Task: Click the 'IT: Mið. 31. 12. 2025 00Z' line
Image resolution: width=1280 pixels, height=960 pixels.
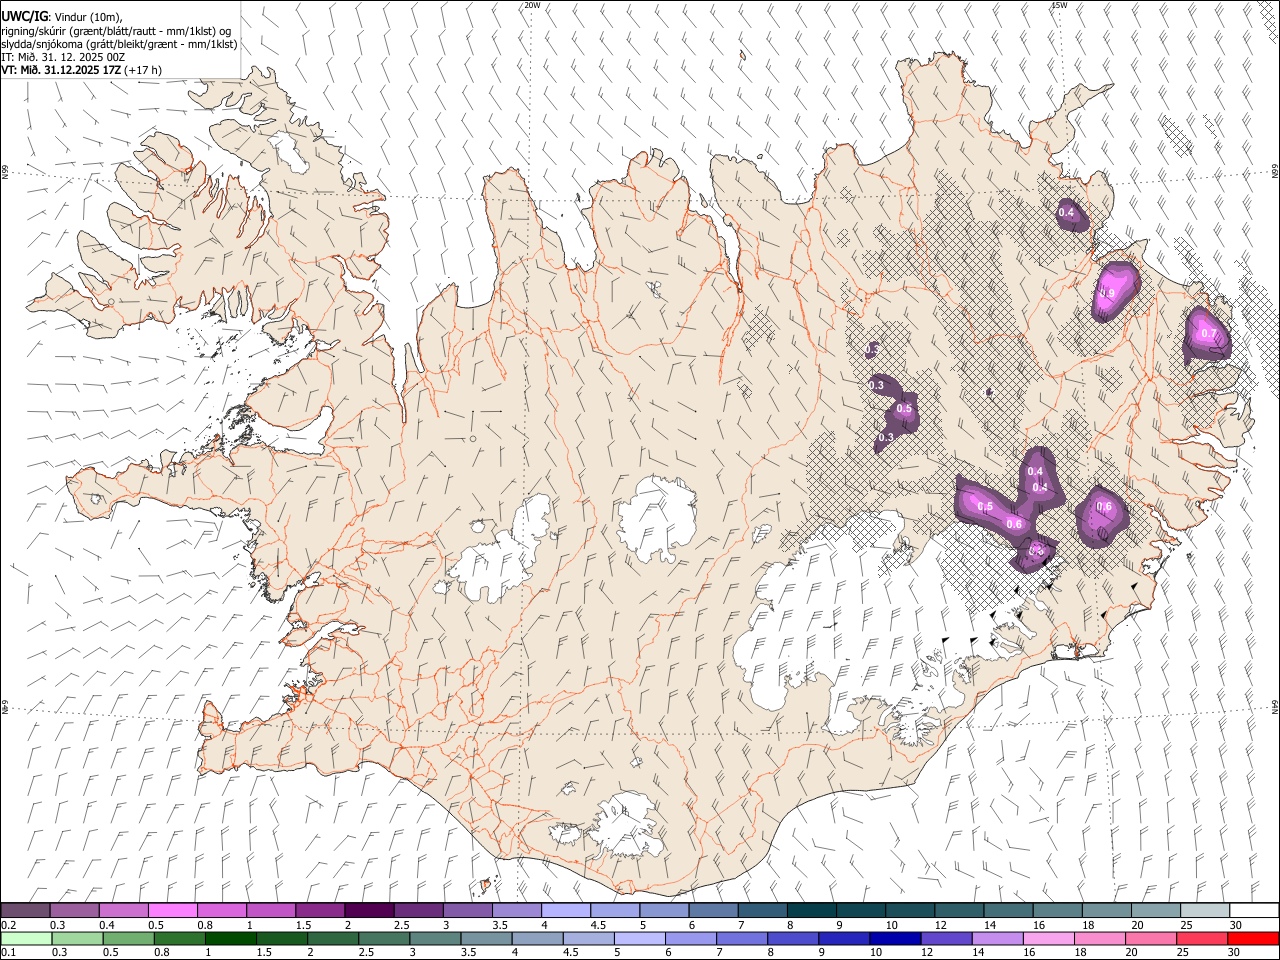Action: point(63,57)
